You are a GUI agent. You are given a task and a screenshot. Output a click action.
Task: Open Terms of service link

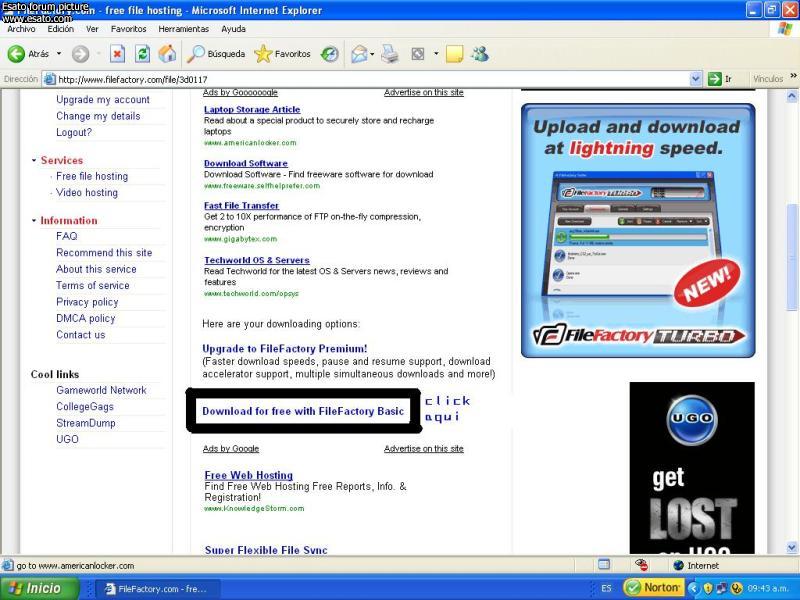point(92,285)
